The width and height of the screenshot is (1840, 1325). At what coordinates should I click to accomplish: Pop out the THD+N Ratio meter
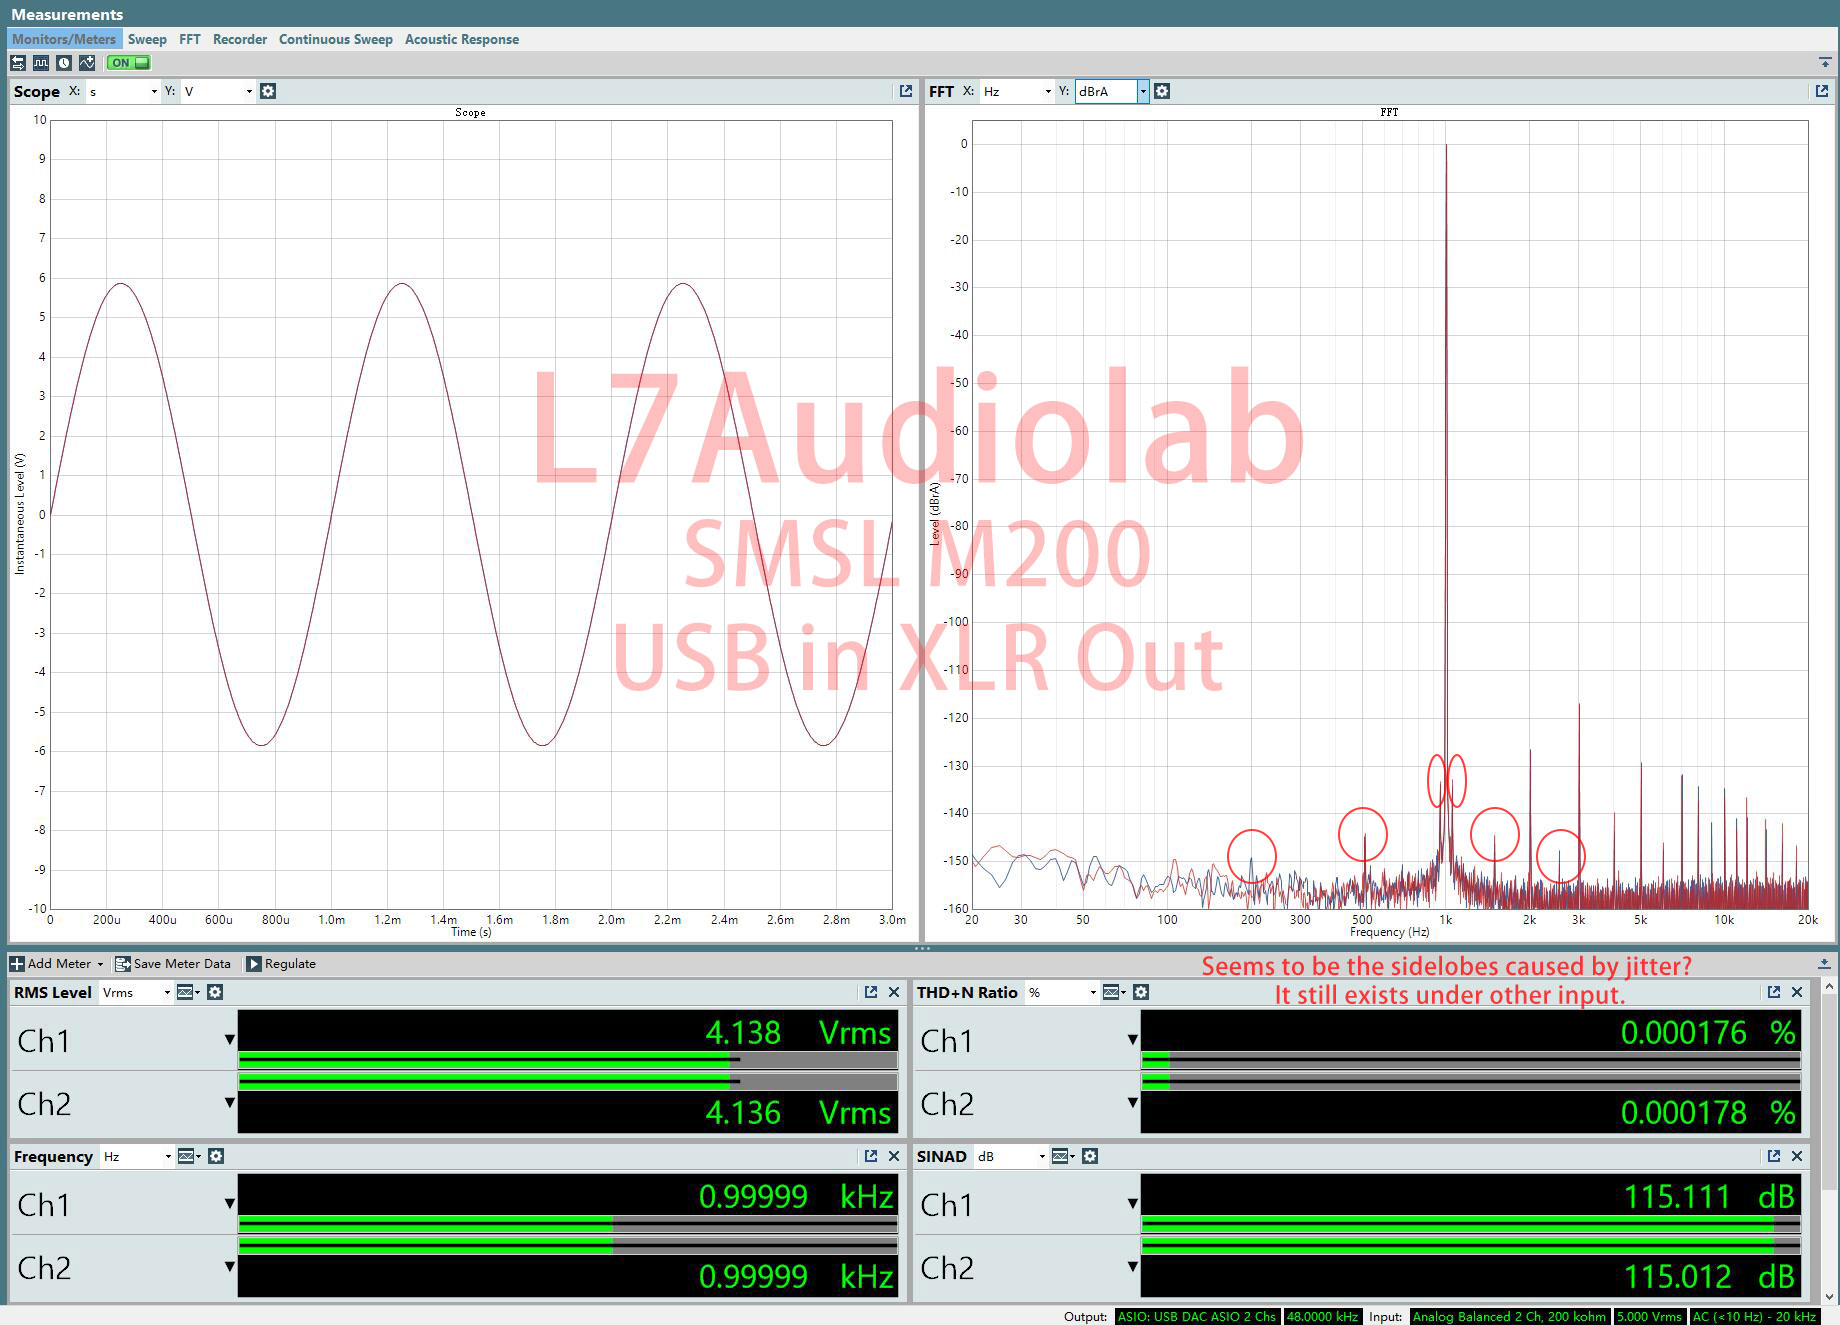point(1774,992)
